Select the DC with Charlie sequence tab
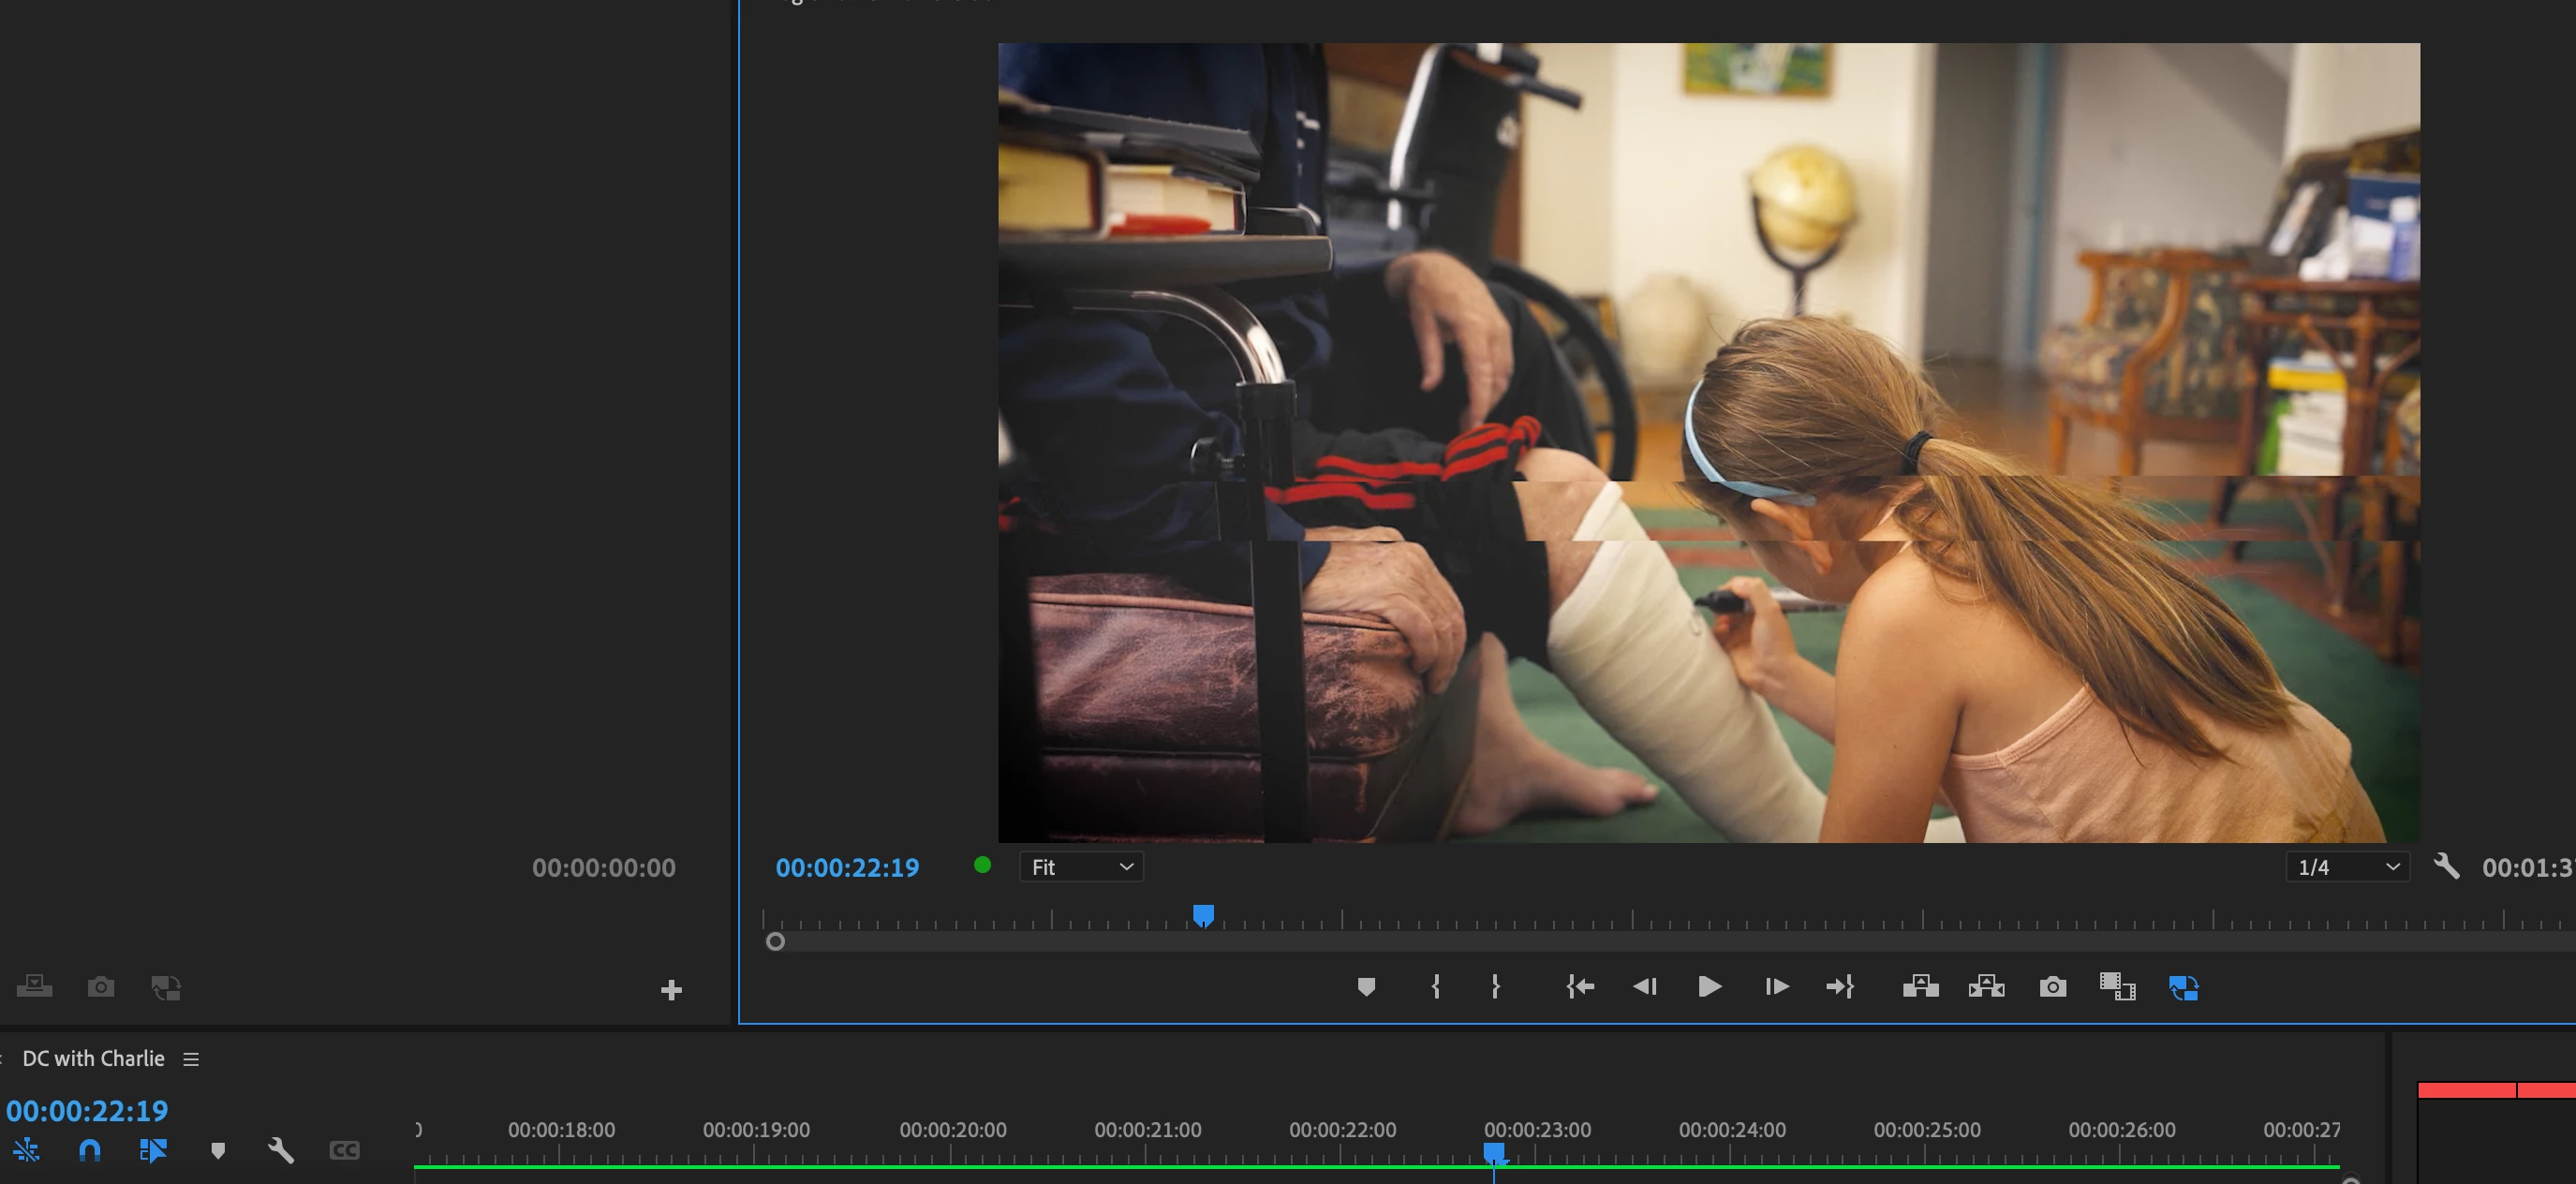 (x=93, y=1058)
